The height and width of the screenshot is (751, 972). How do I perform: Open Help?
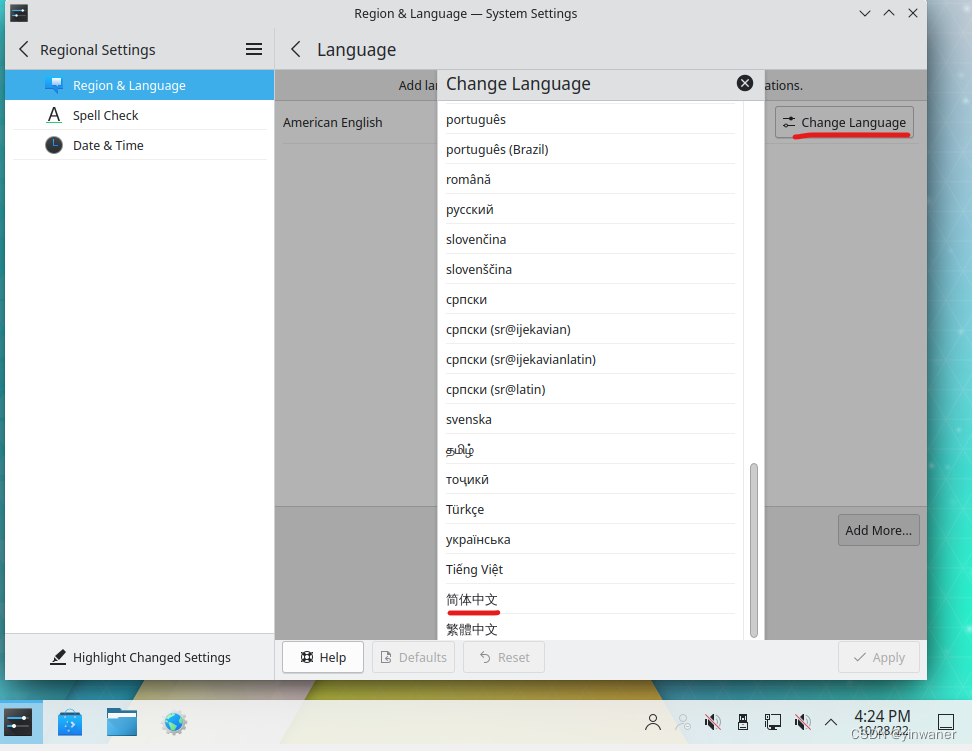(323, 657)
